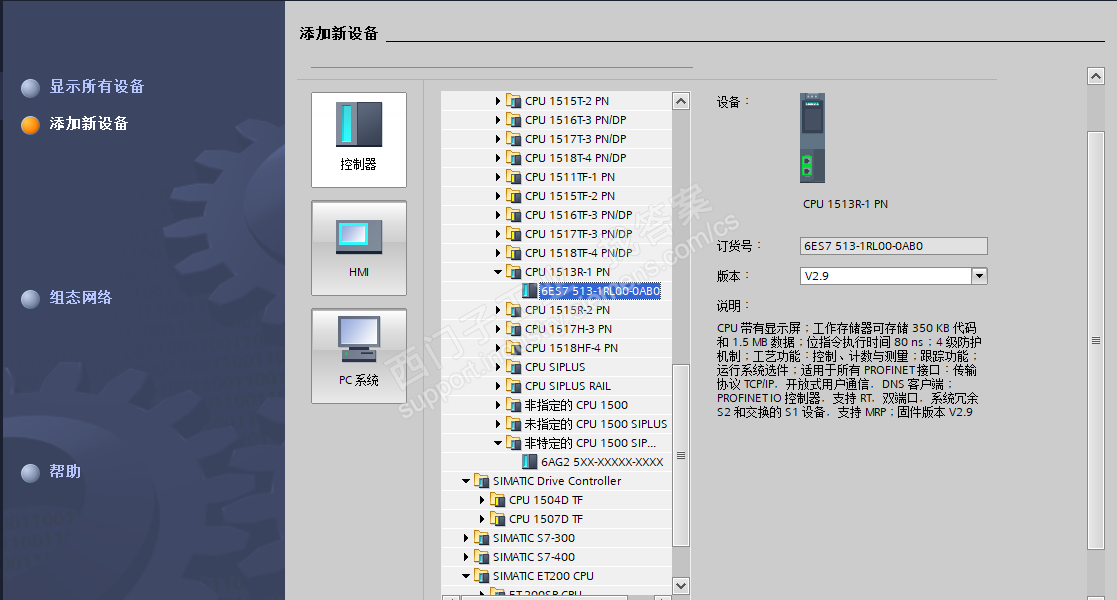Screen dimensions: 1117x600
Task: Click the SIMATIC S7-400 label
Action: click(534, 557)
